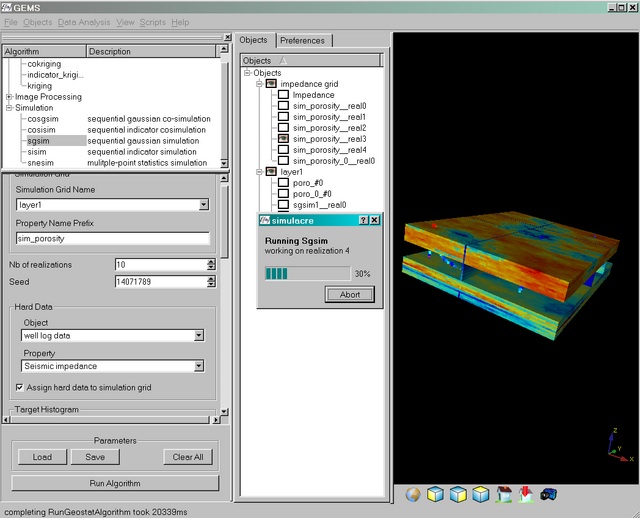Abort the running Sgsim simulation
The image size is (640, 518).
pos(350,294)
